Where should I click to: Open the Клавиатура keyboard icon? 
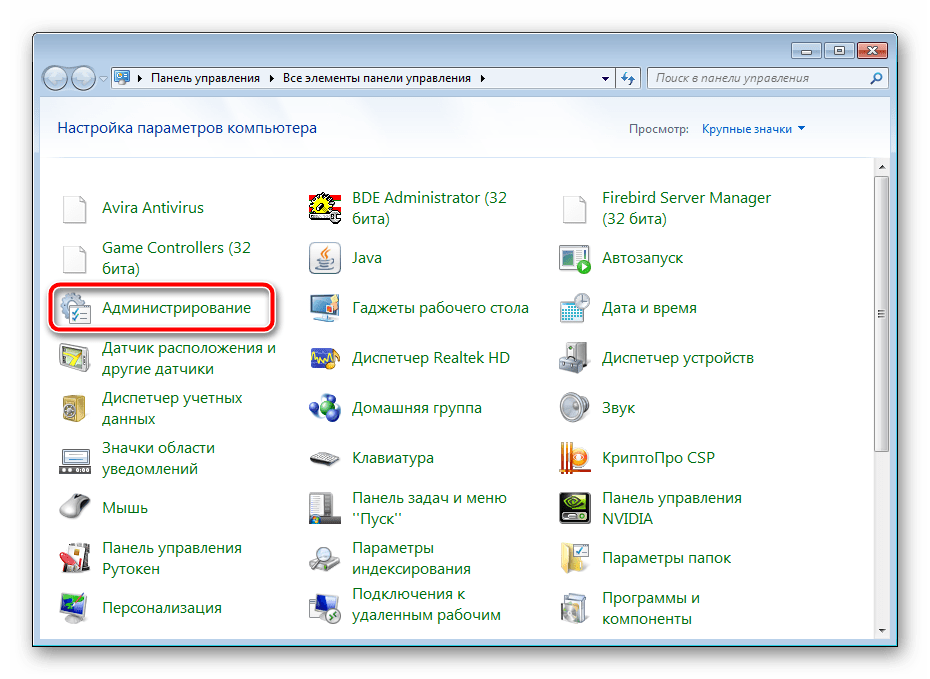click(325, 458)
